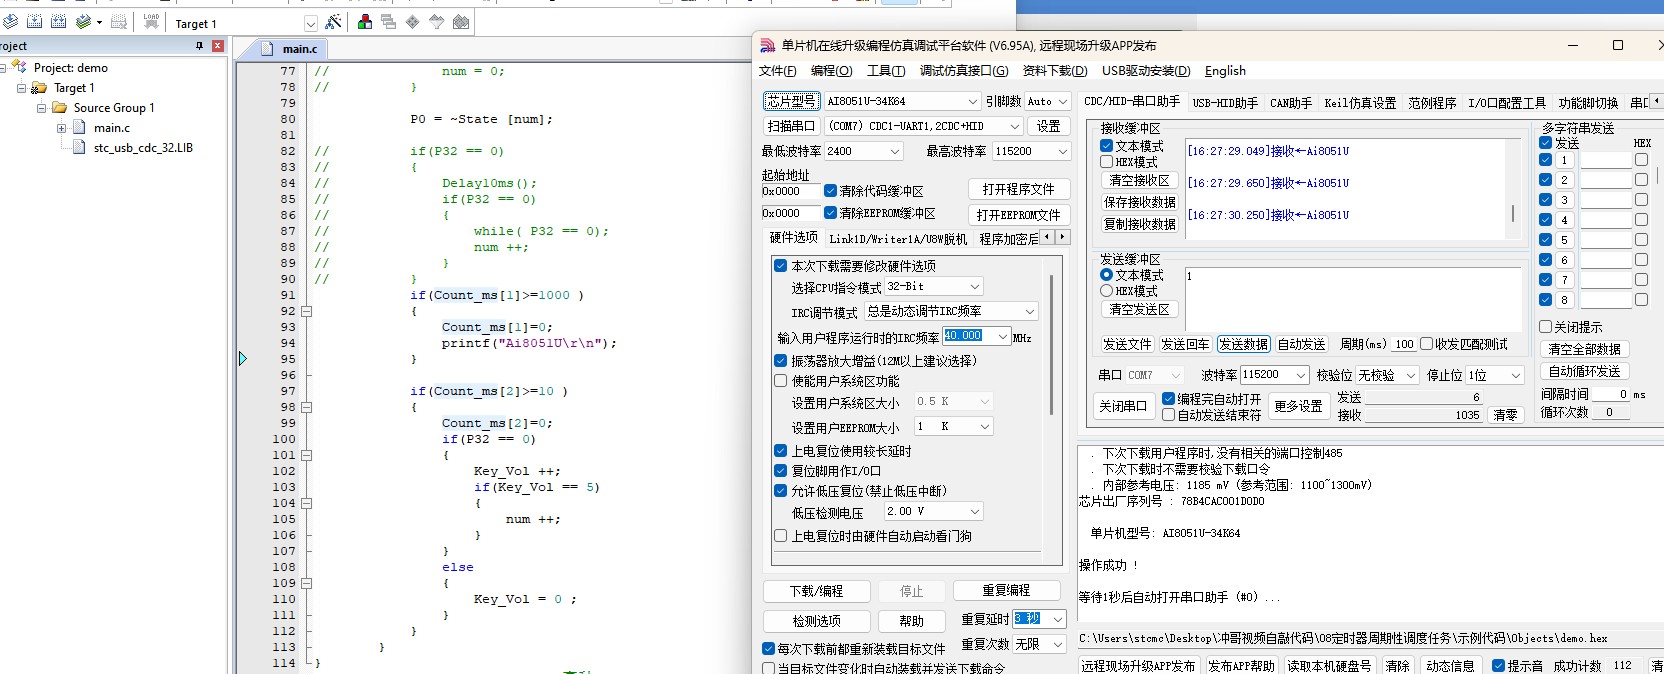Collapse the code fold marker at line 92
Image resolution: width=1664 pixels, height=674 pixels.
tap(307, 311)
